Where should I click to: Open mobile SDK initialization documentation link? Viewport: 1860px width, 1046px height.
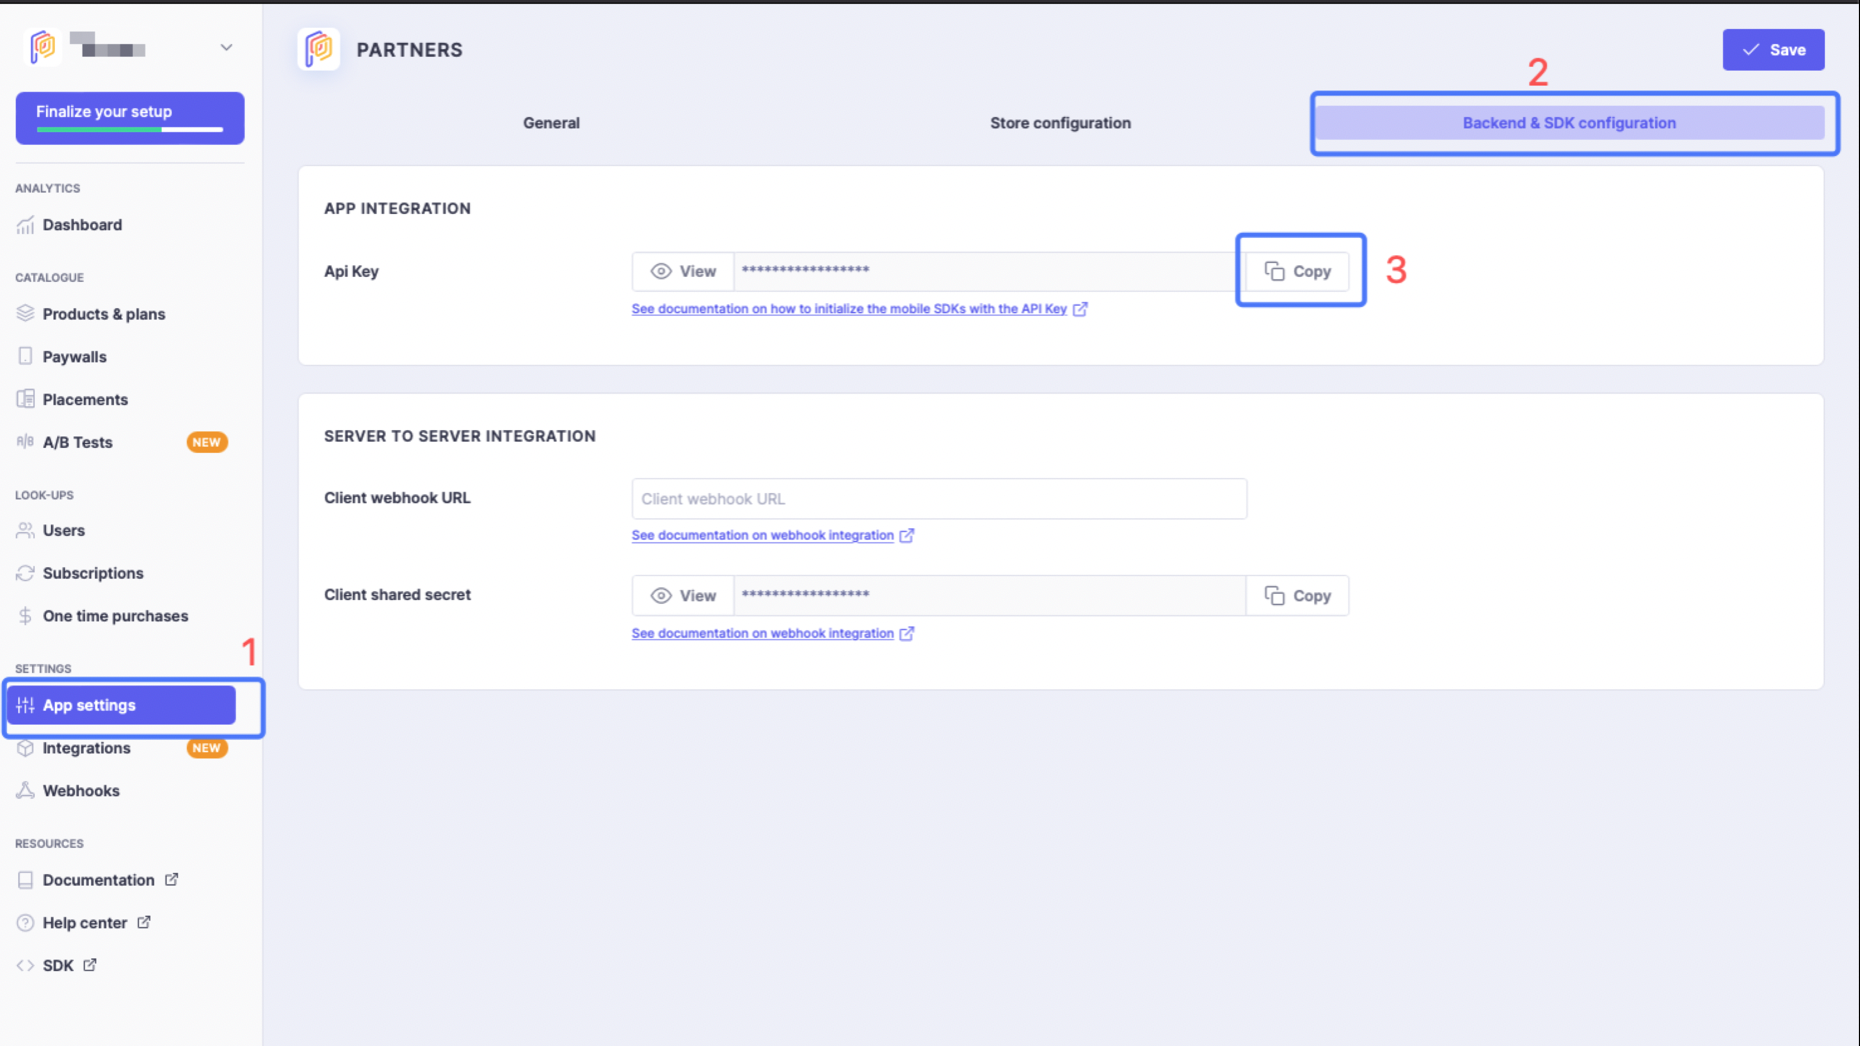849,309
